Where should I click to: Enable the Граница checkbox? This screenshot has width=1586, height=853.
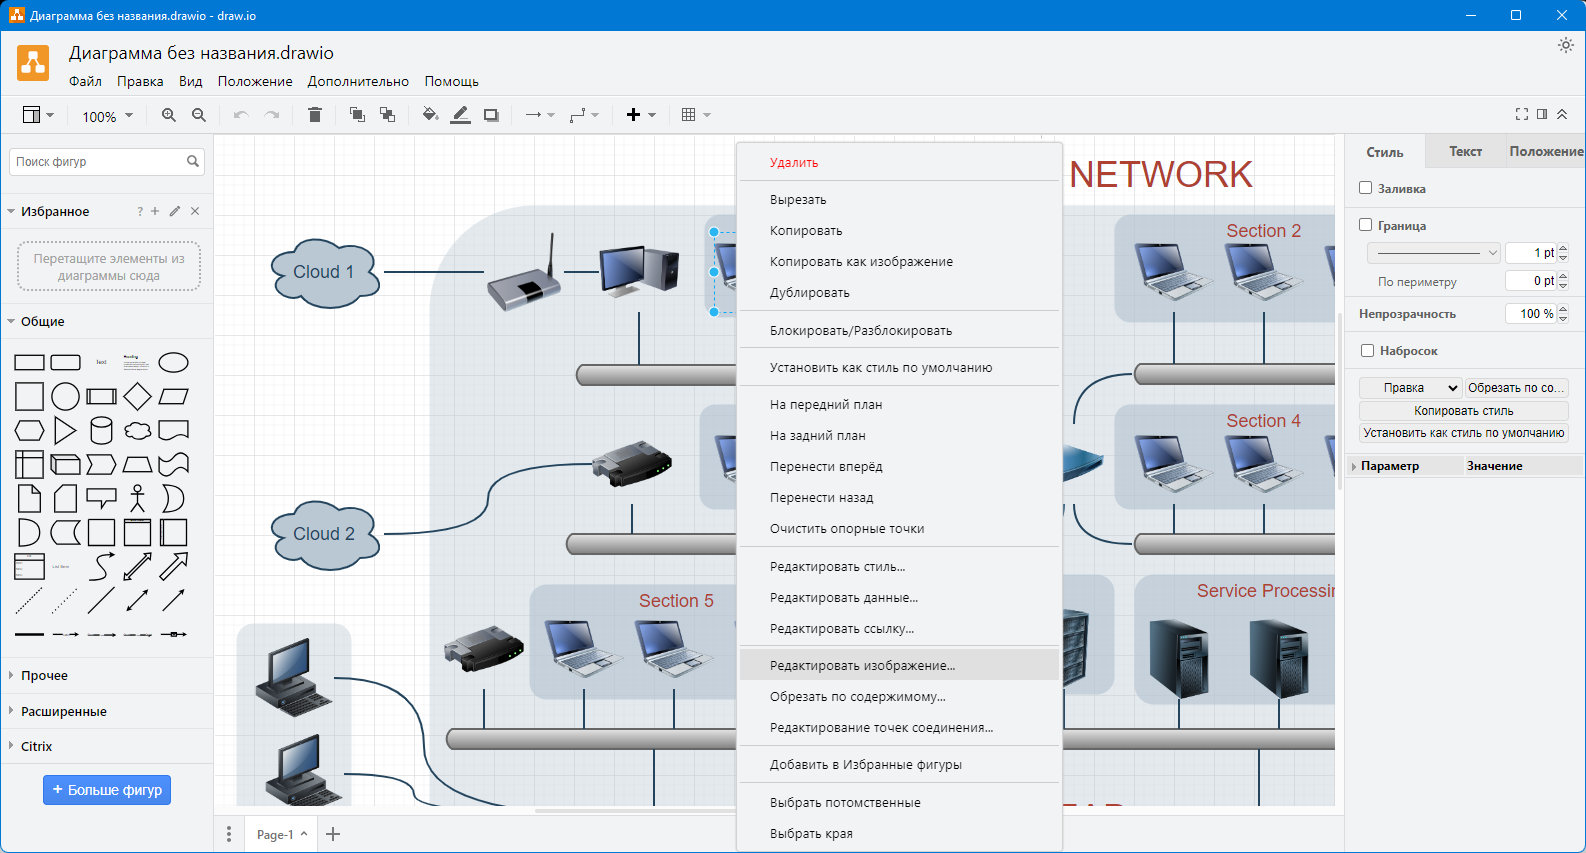click(1365, 225)
